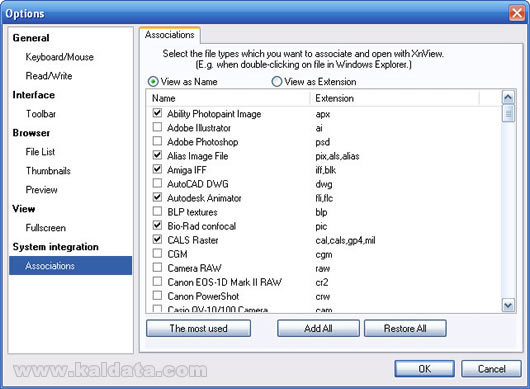Click The most used button

[198, 328]
